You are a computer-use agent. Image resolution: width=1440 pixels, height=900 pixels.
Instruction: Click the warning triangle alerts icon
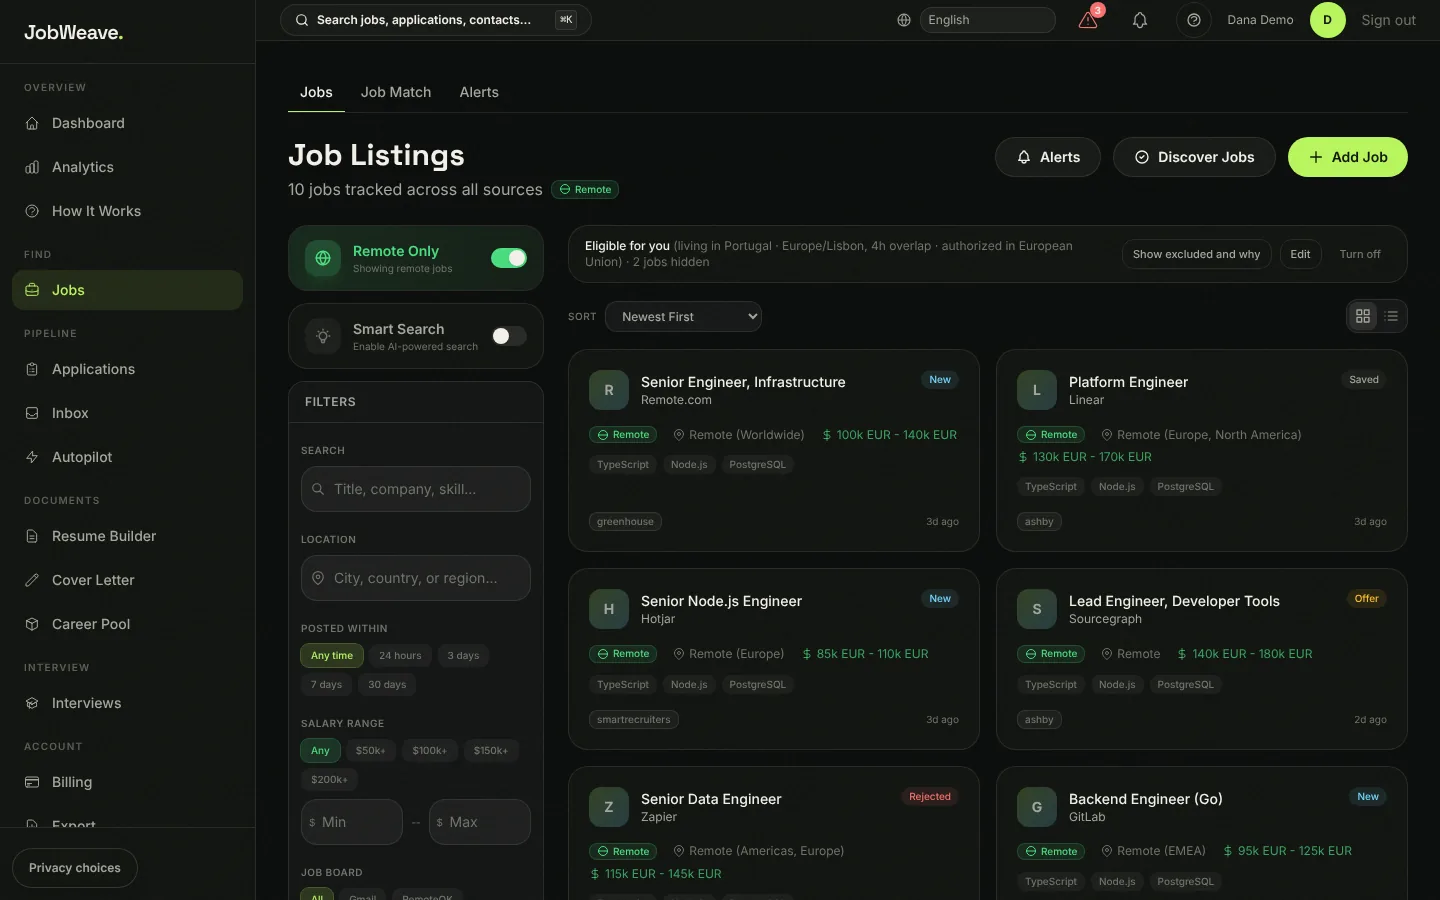tap(1088, 20)
